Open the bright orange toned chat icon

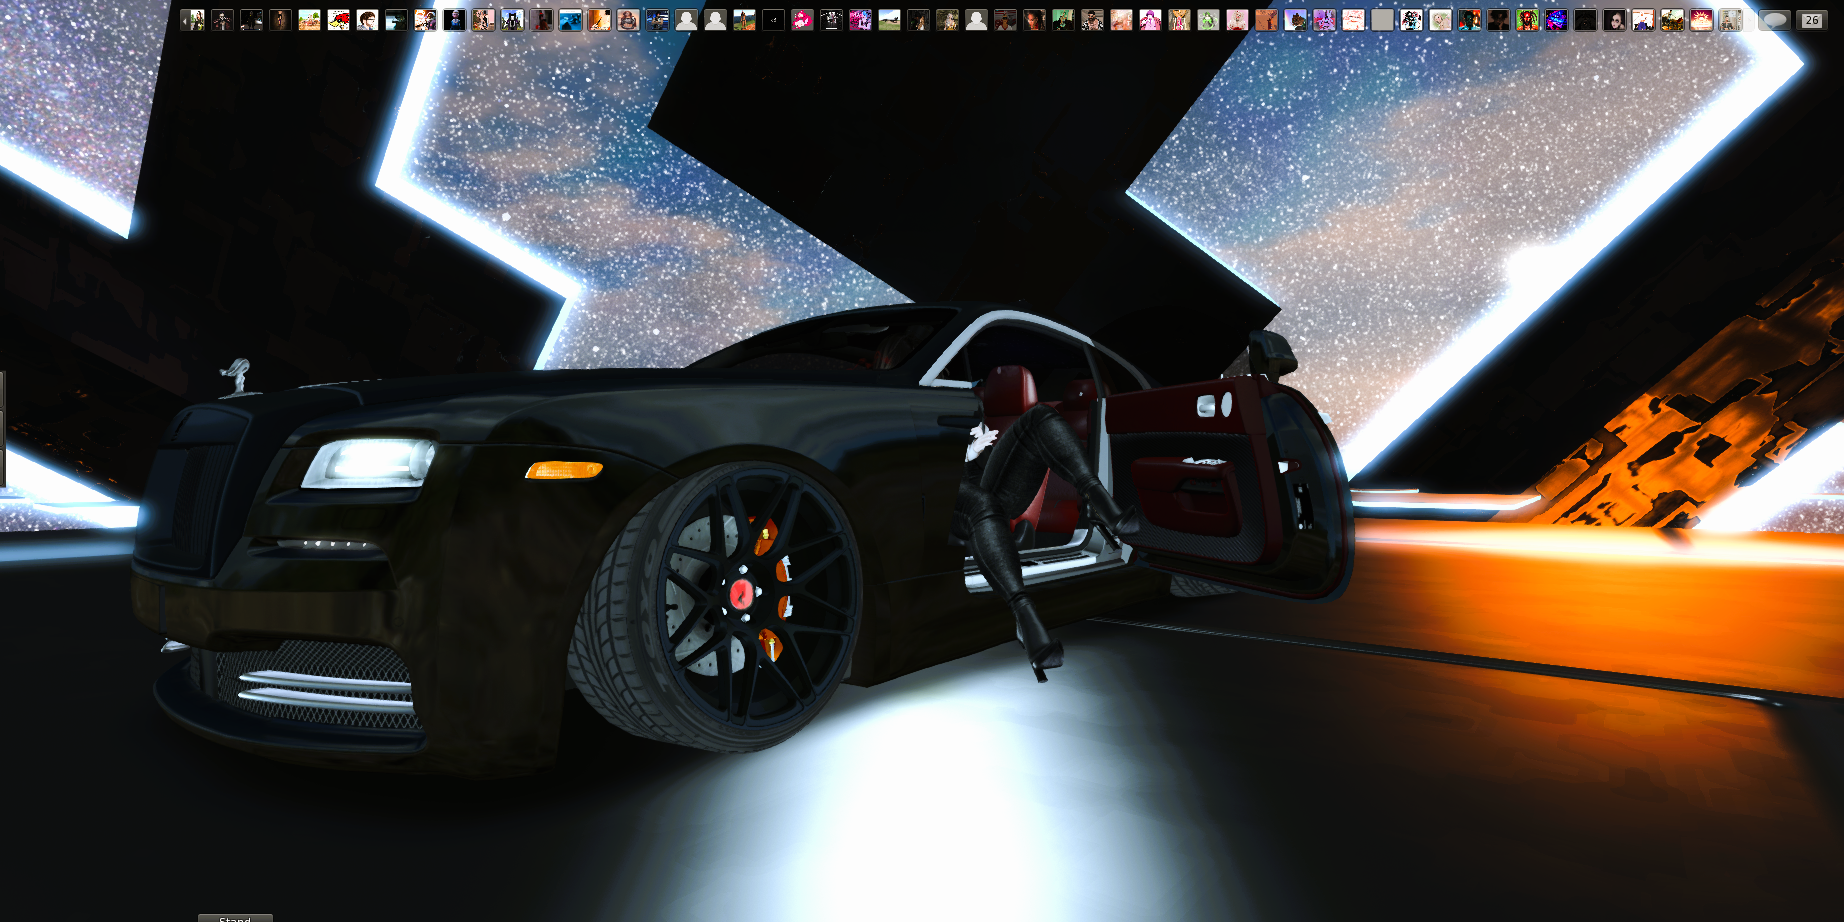pyautogui.click(x=599, y=20)
